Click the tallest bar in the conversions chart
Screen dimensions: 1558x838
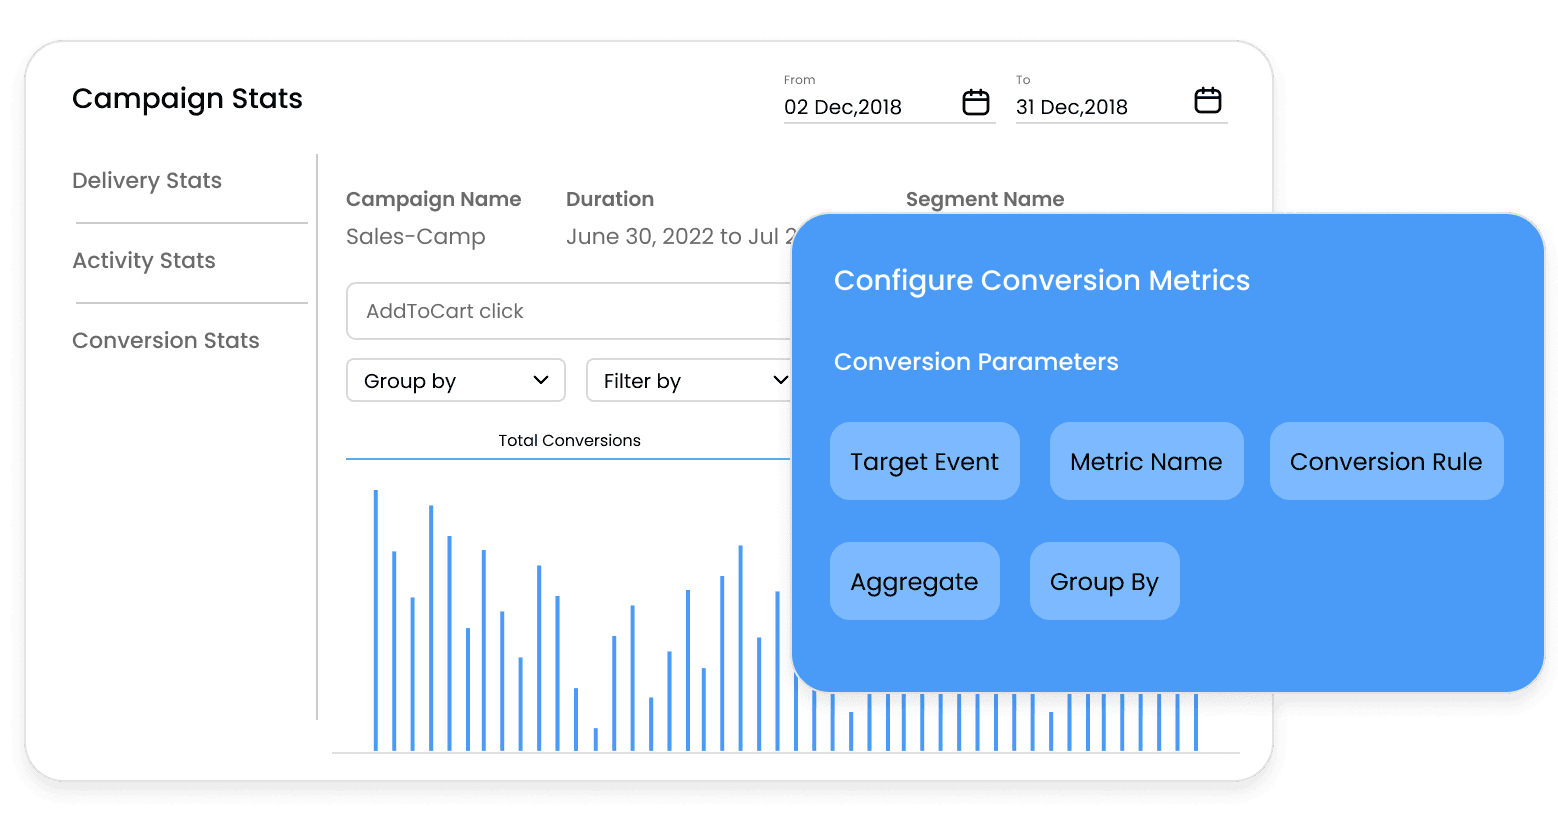[376, 620]
